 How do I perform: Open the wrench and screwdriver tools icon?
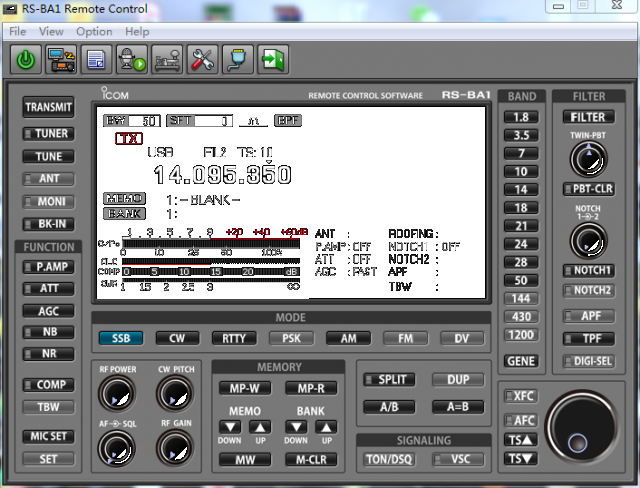(202, 60)
